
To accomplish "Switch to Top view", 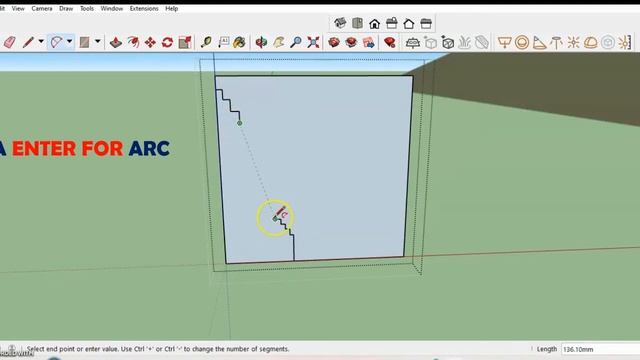I will [358, 23].
